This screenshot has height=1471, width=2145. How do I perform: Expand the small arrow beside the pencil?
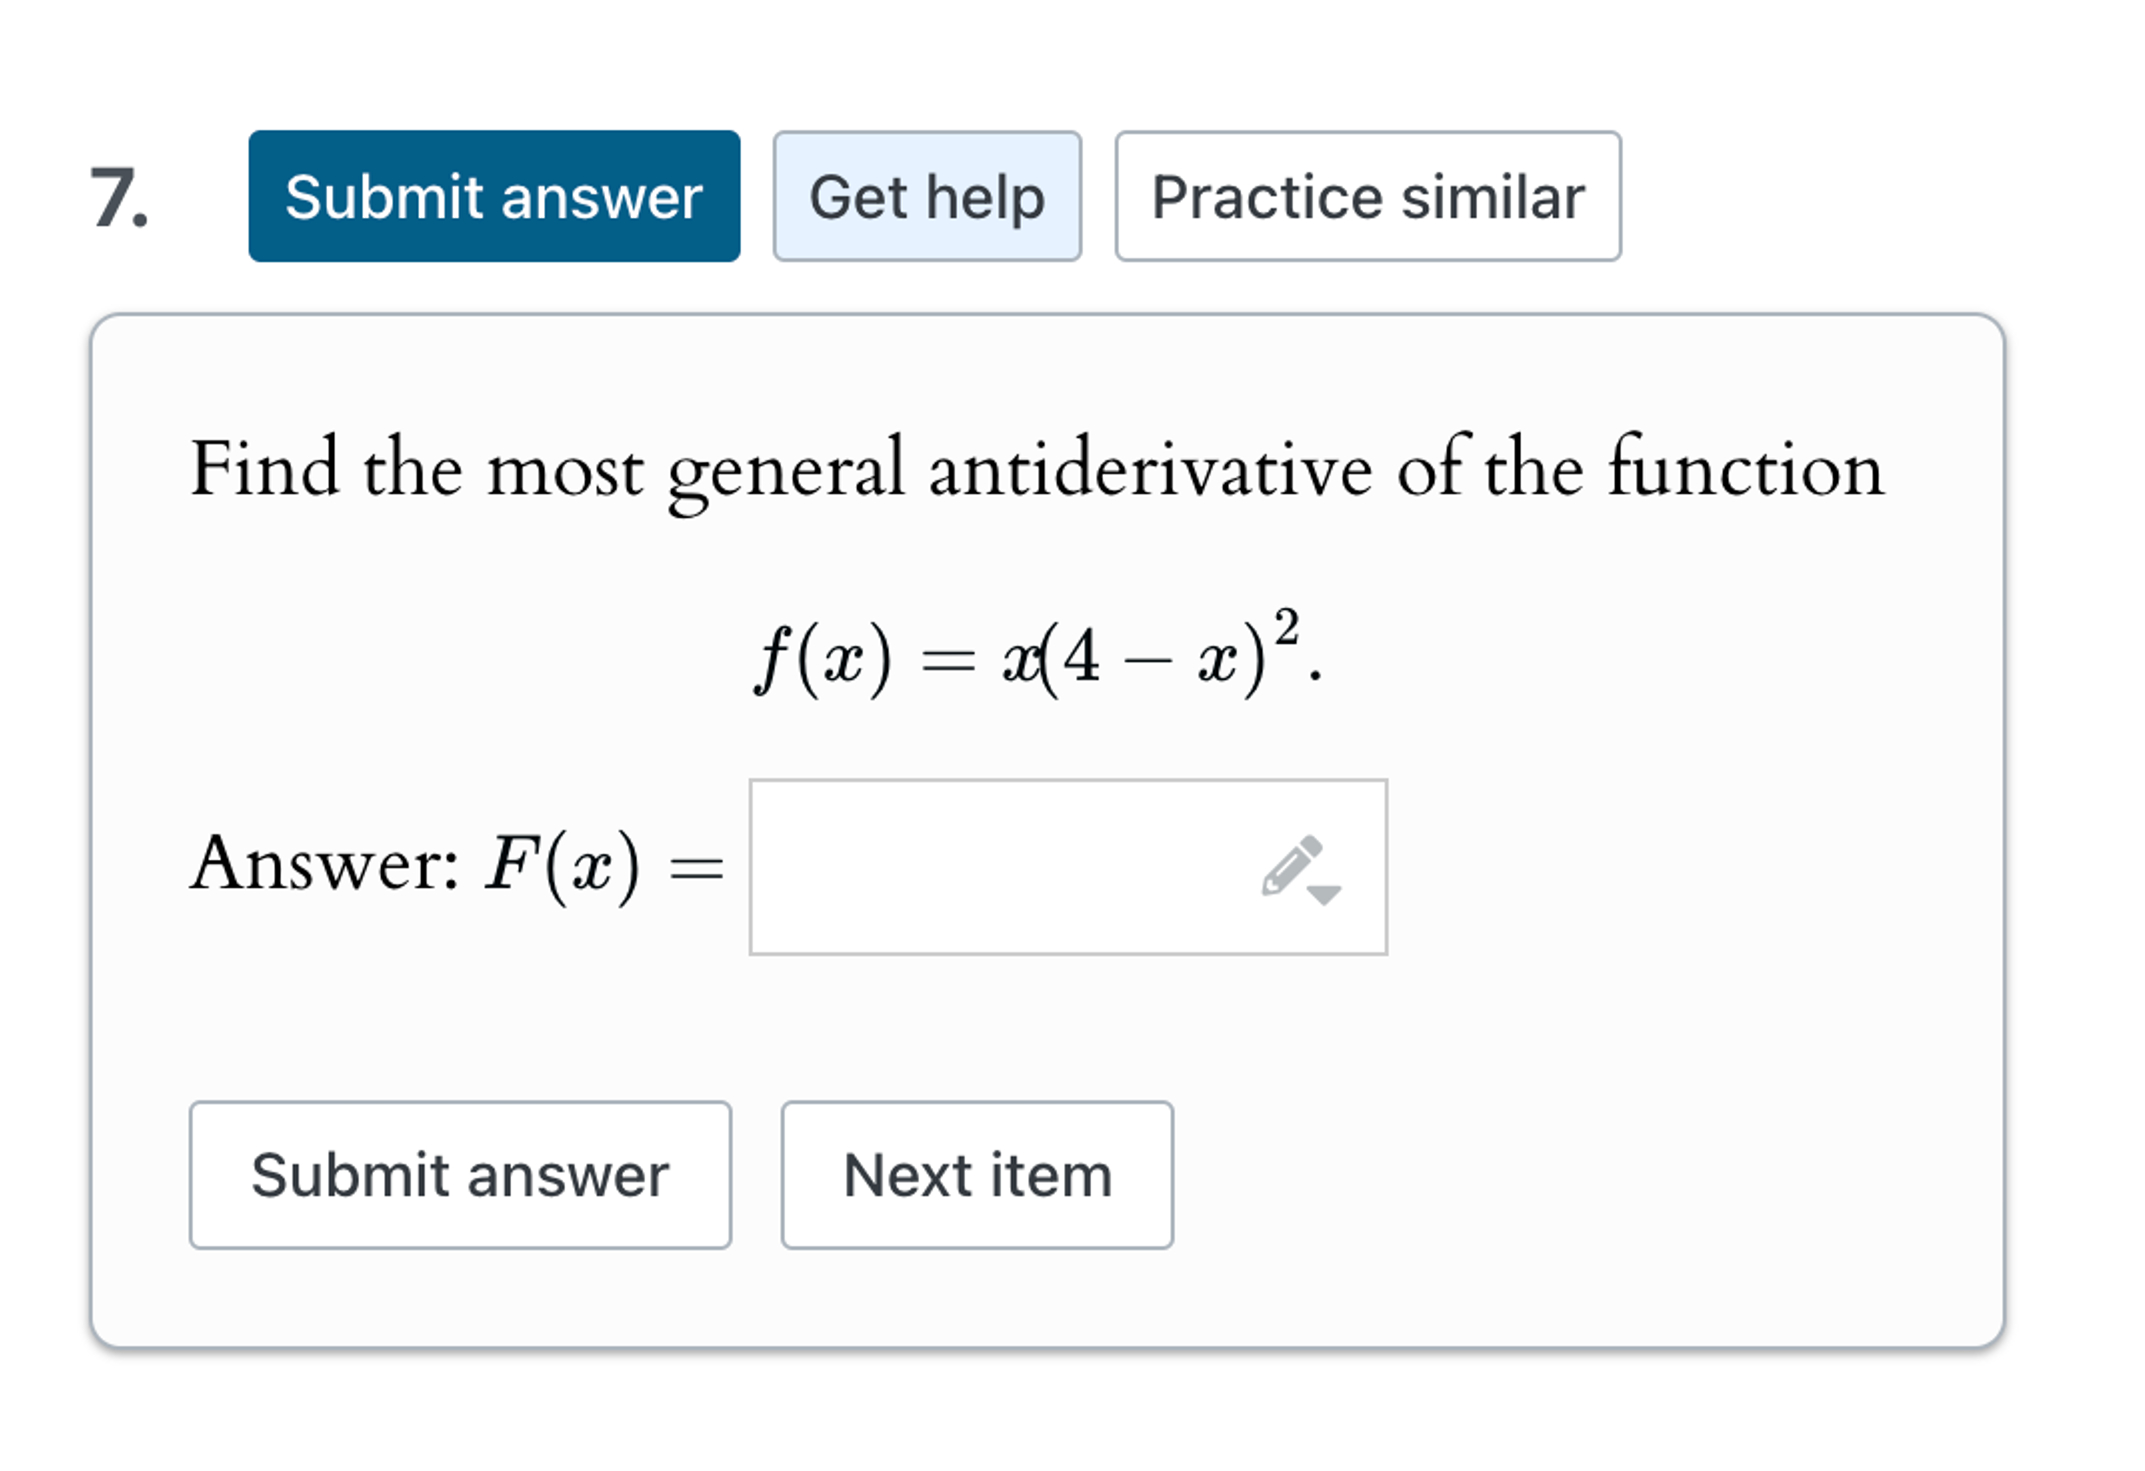point(1324,894)
